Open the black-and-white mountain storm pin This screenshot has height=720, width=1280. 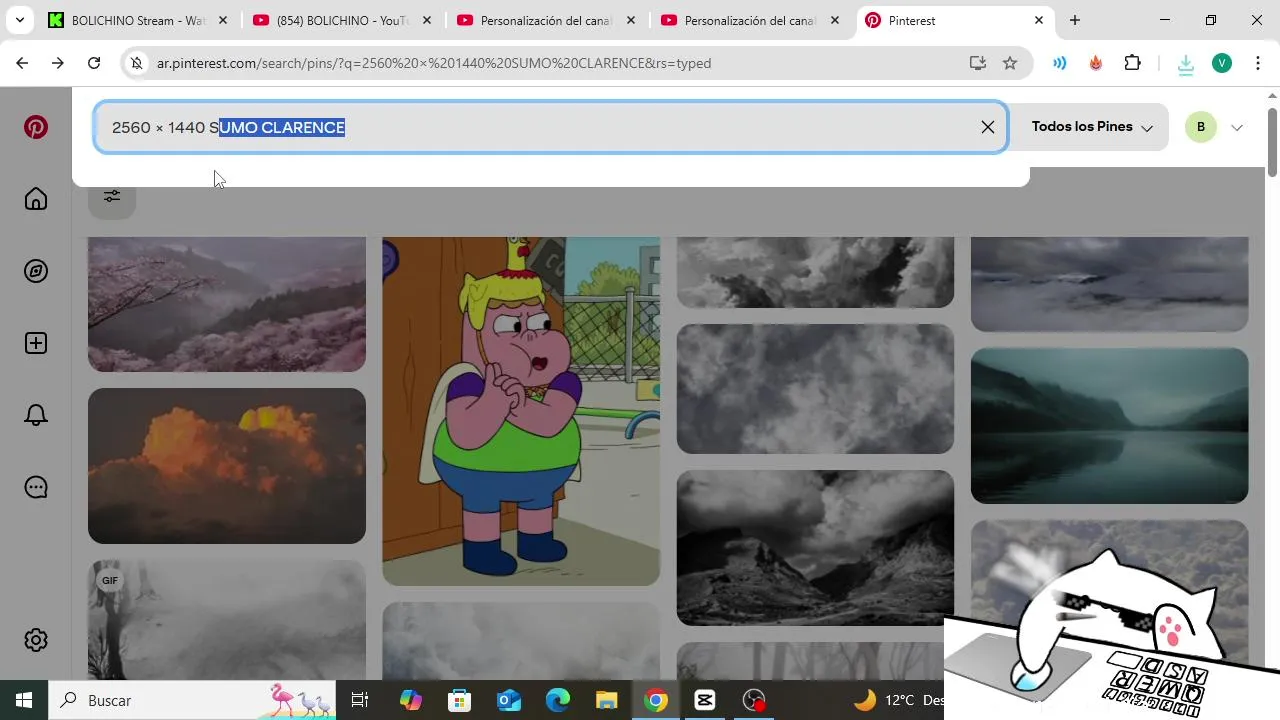(x=815, y=548)
